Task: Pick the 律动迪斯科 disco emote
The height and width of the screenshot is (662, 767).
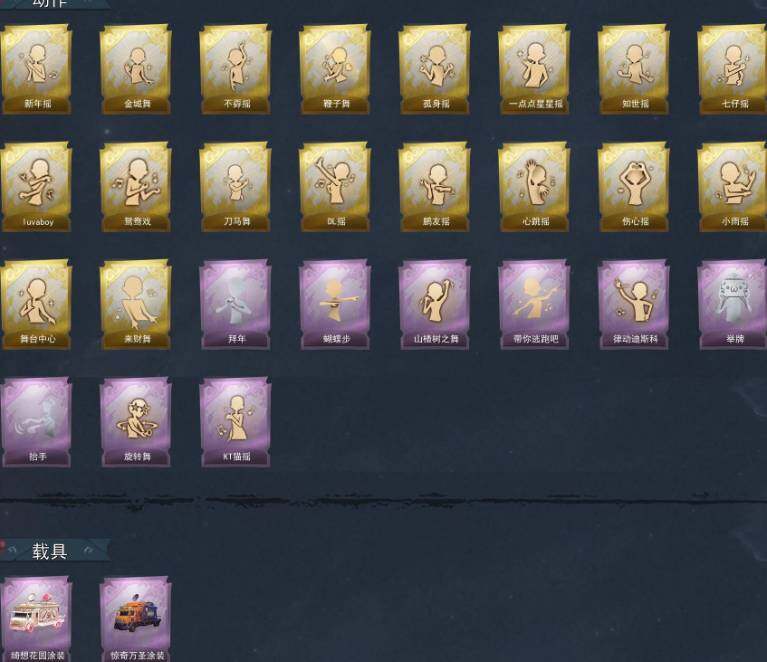Action: [634, 304]
